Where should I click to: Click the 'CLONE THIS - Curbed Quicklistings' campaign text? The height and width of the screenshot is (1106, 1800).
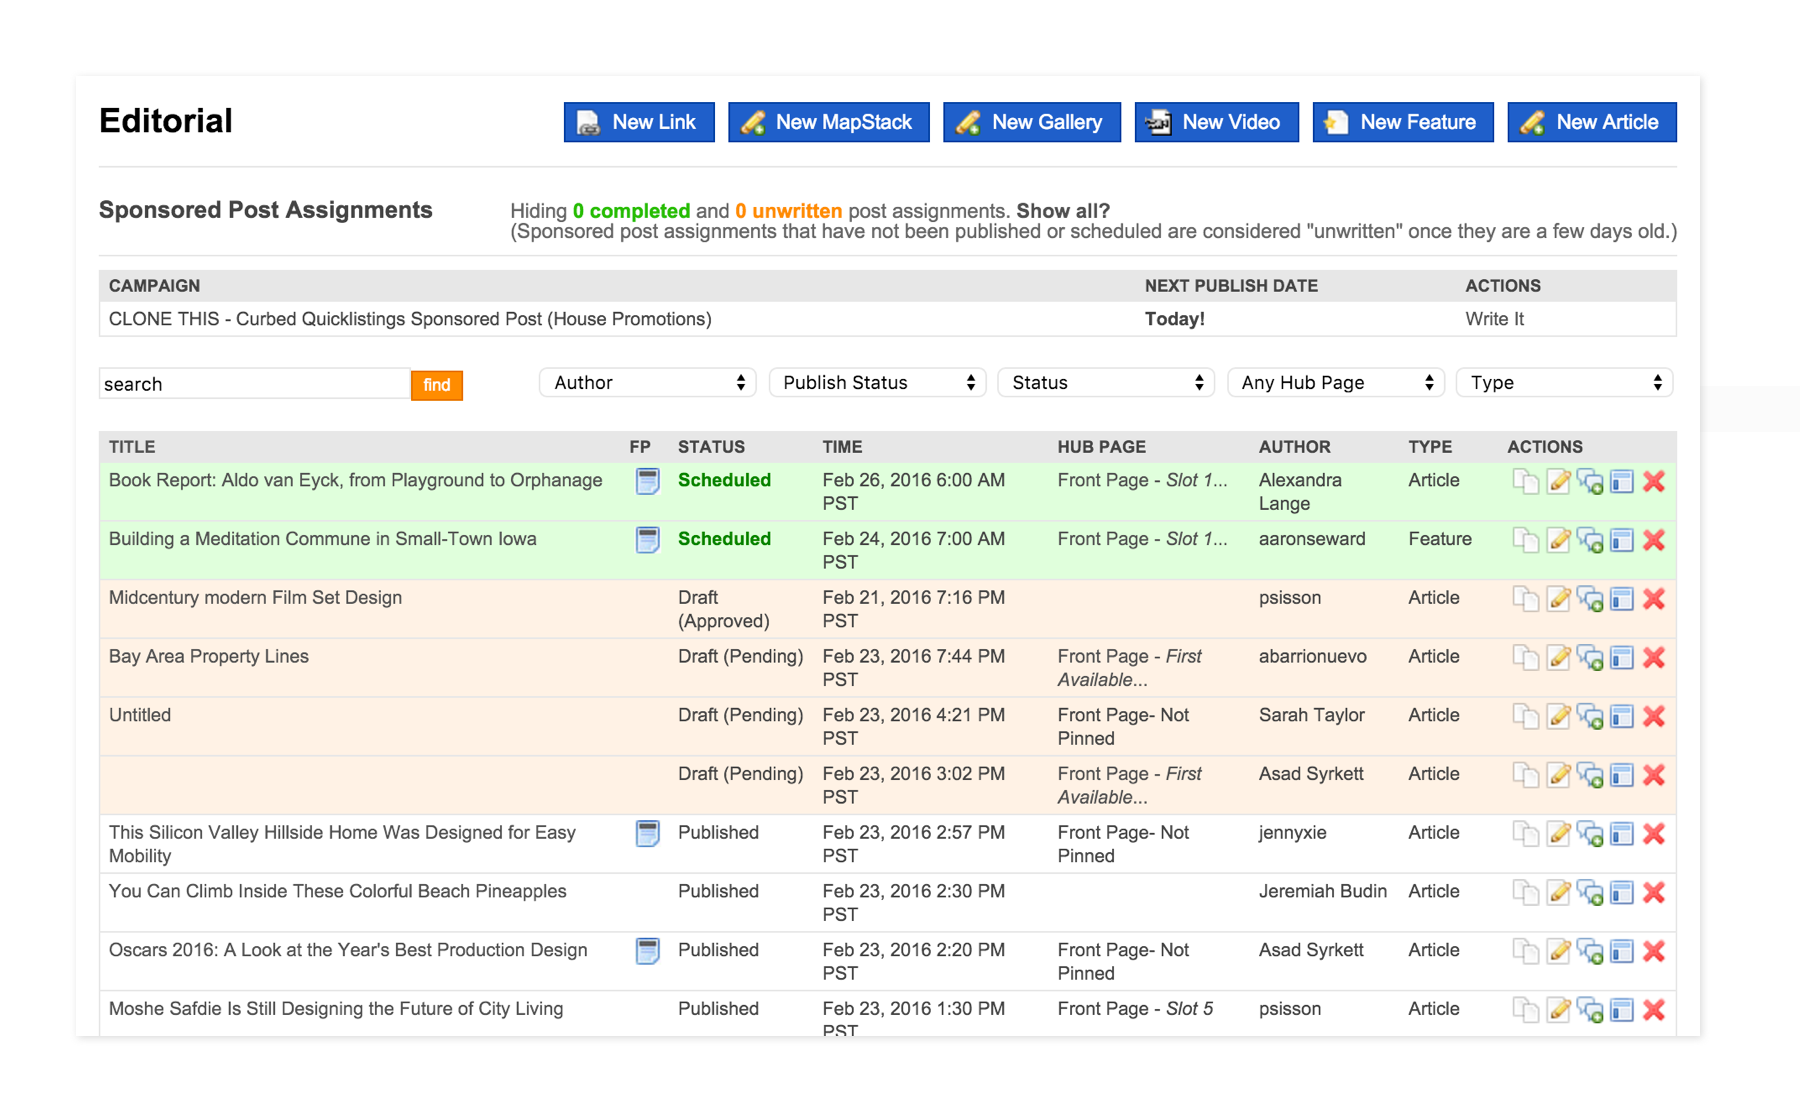(410, 319)
